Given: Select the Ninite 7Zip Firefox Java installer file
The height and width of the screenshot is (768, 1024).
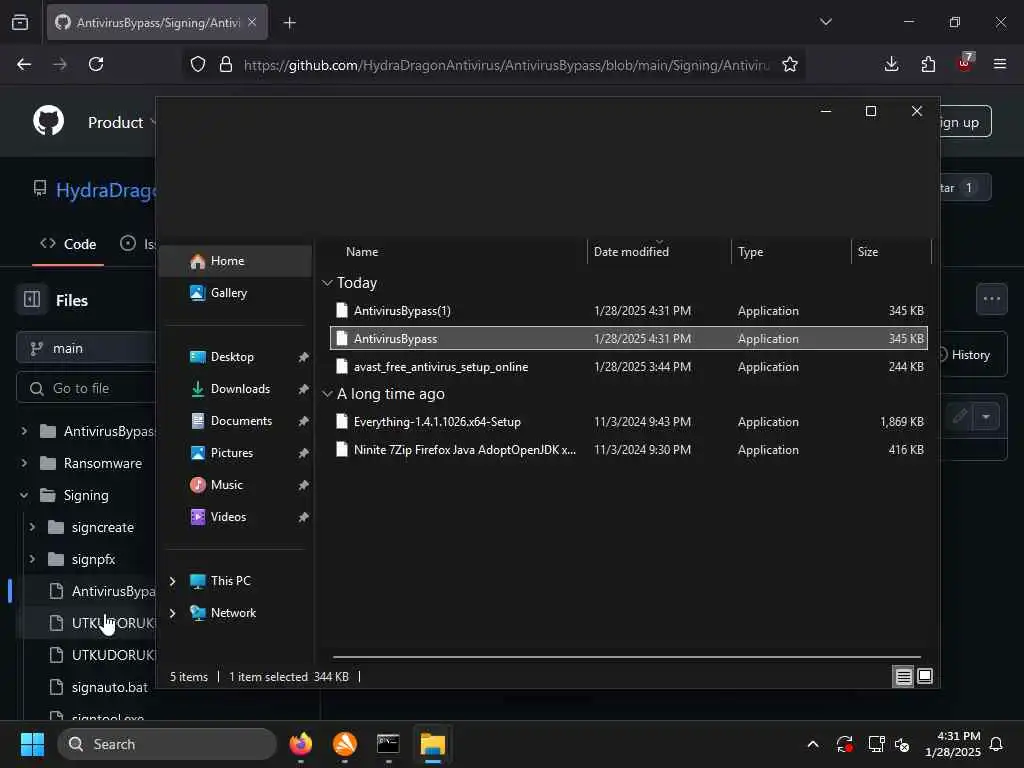Looking at the screenshot, I should point(629,450).
